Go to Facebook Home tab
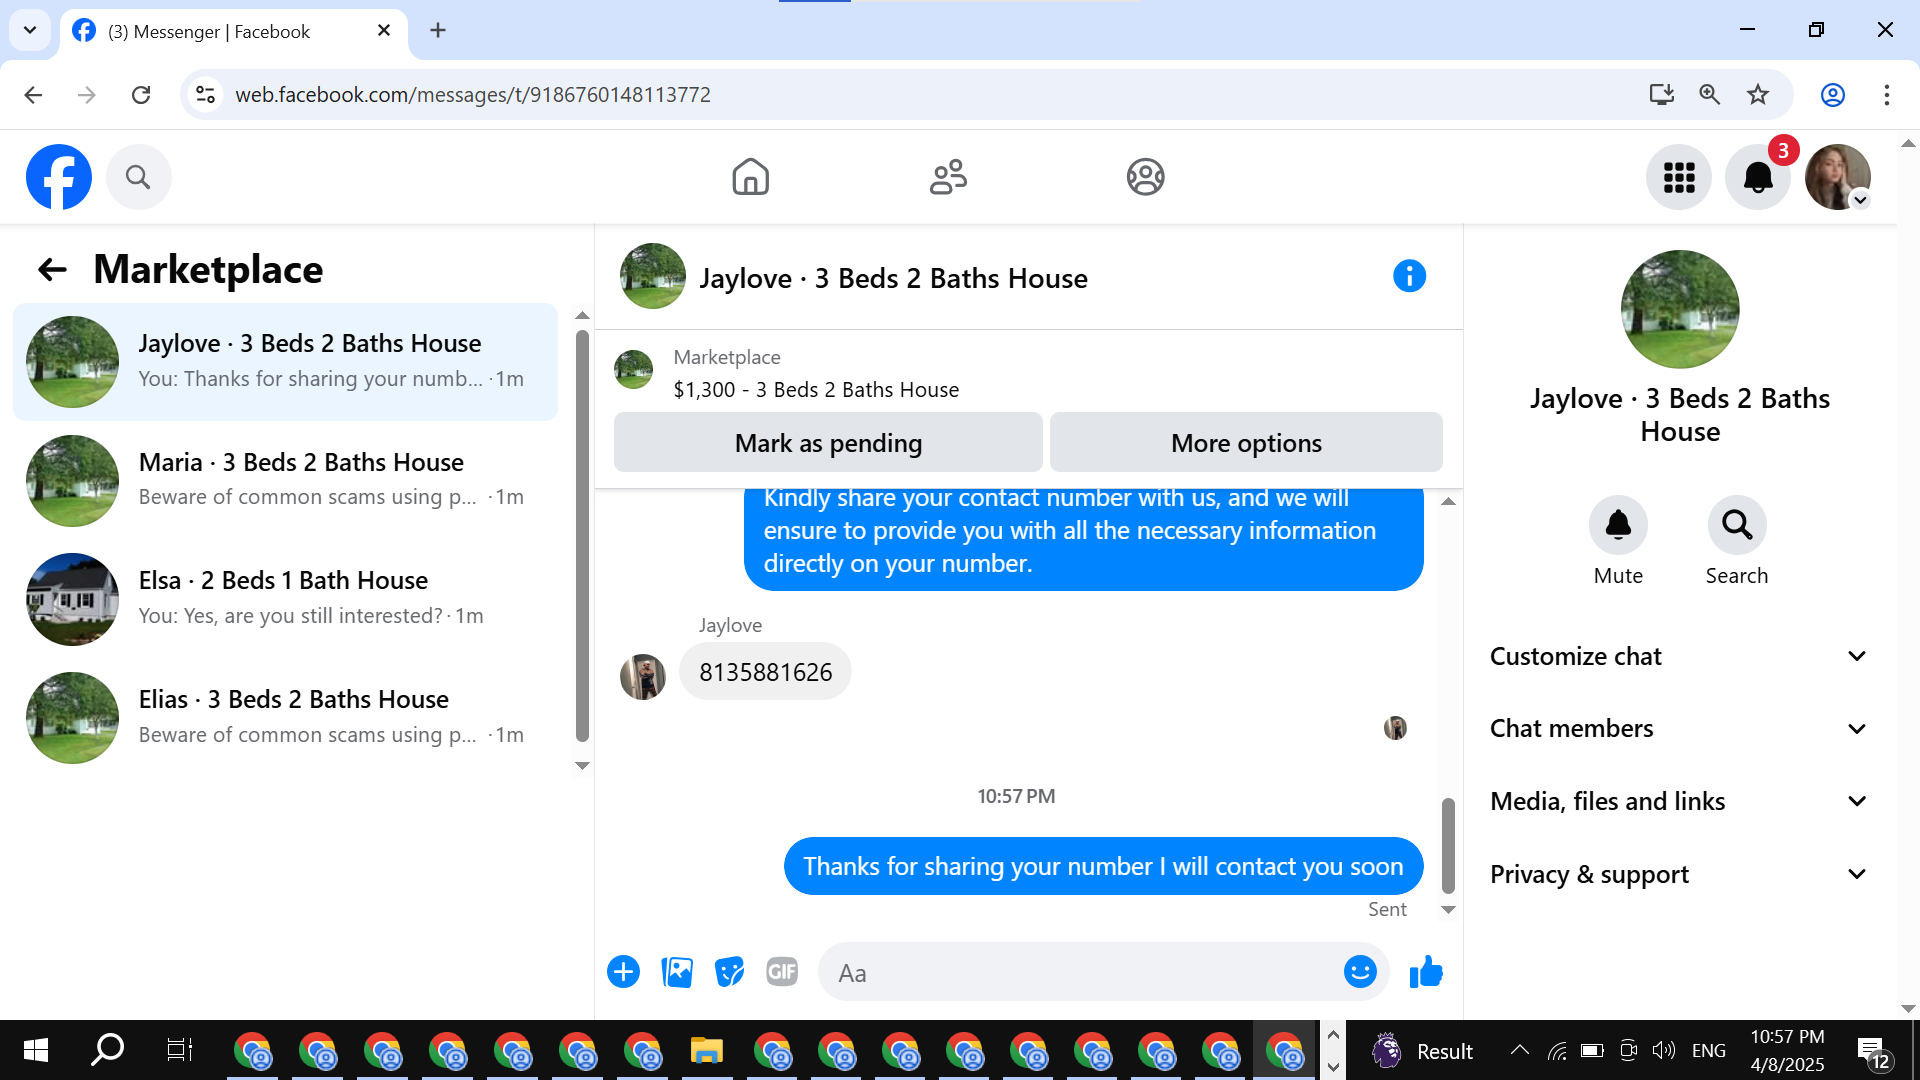Image resolution: width=1920 pixels, height=1080 pixels. [x=750, y=177]
